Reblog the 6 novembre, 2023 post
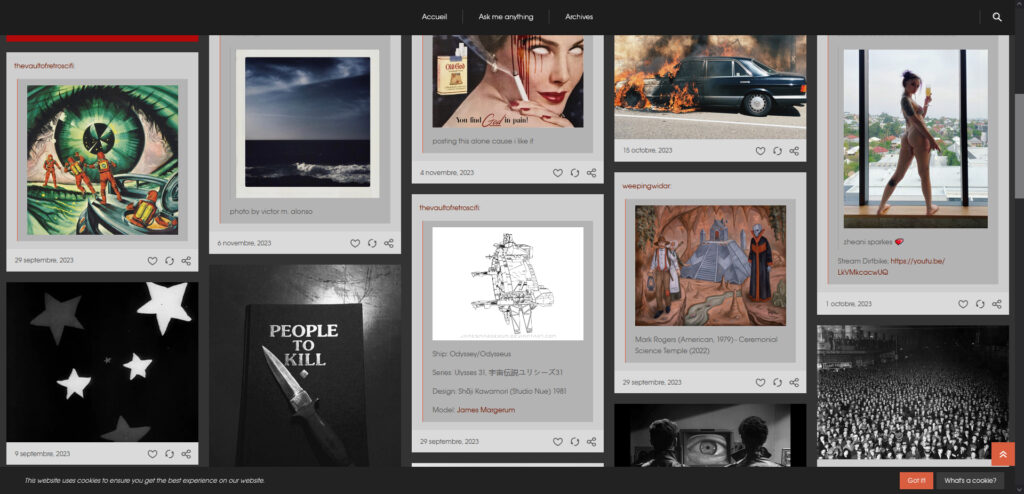The width and height of the screenshot is (1024, 494). [x=372, y=243]
